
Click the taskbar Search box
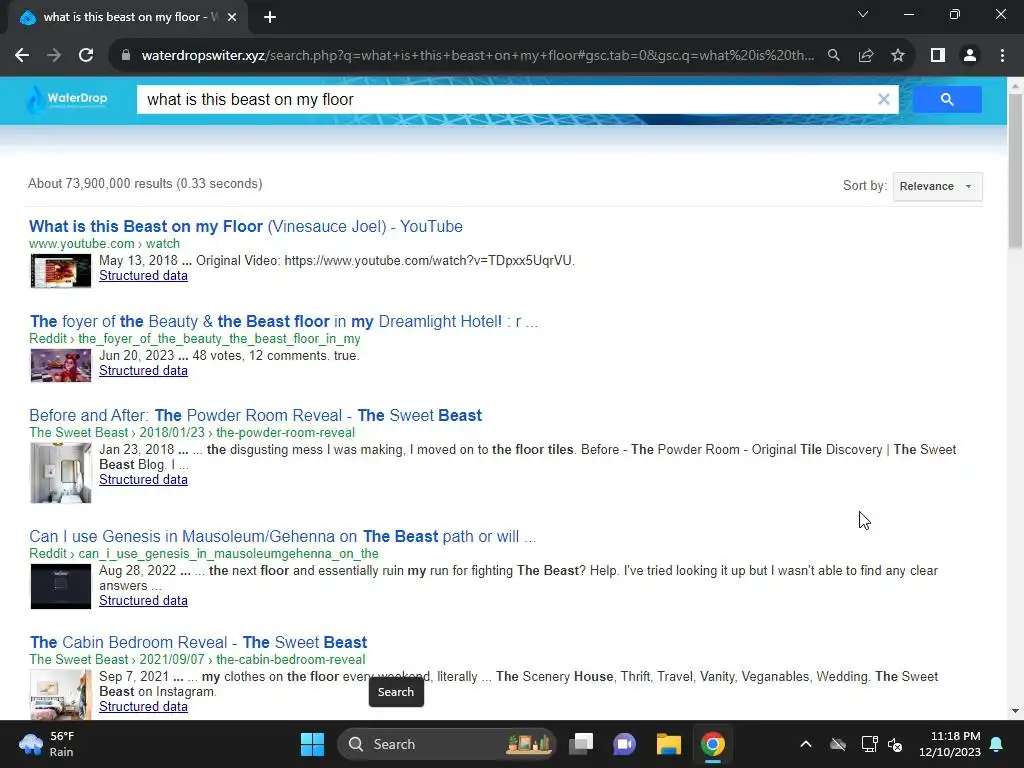point(446,744)
